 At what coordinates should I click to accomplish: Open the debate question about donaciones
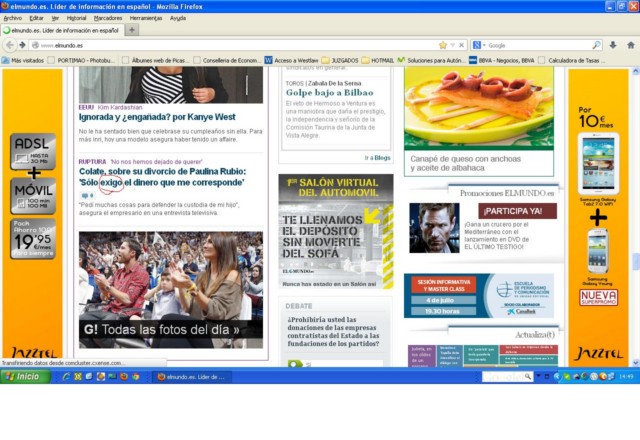[333, 331]
